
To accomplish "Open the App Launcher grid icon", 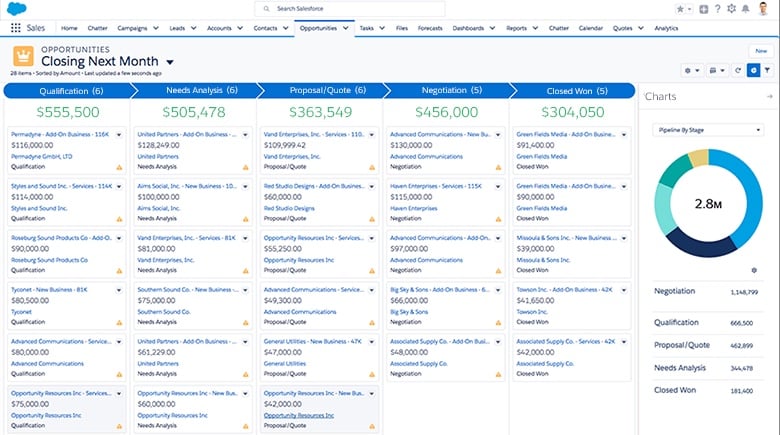I will click(15, 28).
